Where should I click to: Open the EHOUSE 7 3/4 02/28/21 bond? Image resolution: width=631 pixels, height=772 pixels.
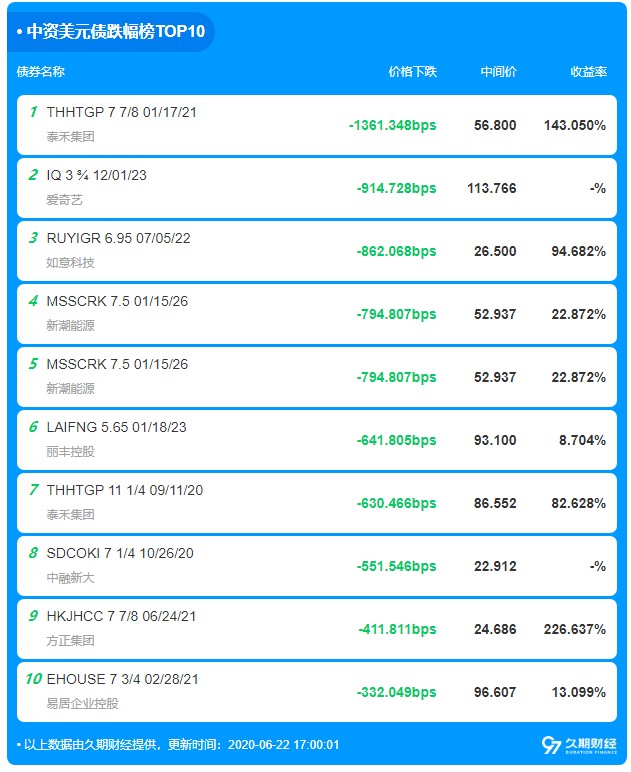(122, 679)
